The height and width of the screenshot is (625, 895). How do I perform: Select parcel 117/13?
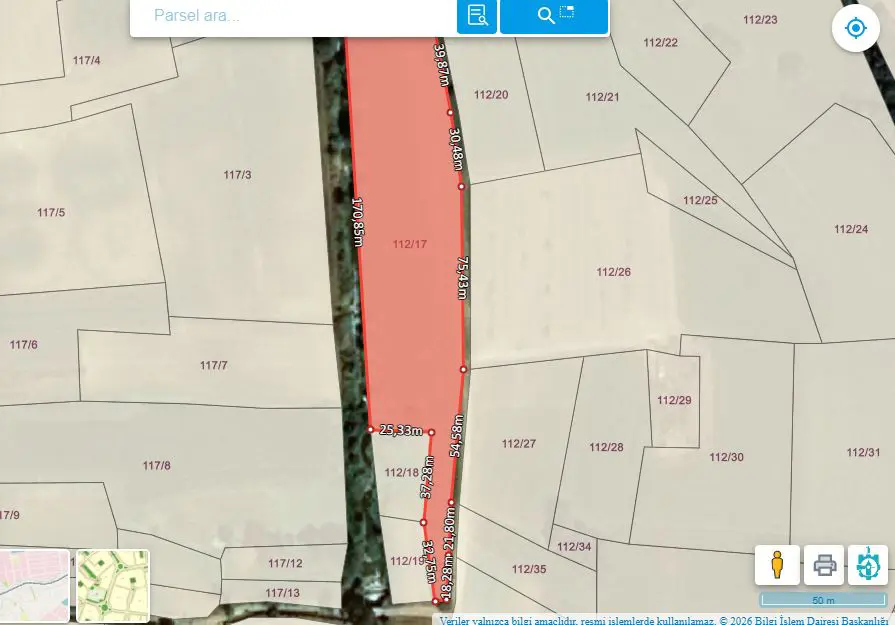[283, 593]
